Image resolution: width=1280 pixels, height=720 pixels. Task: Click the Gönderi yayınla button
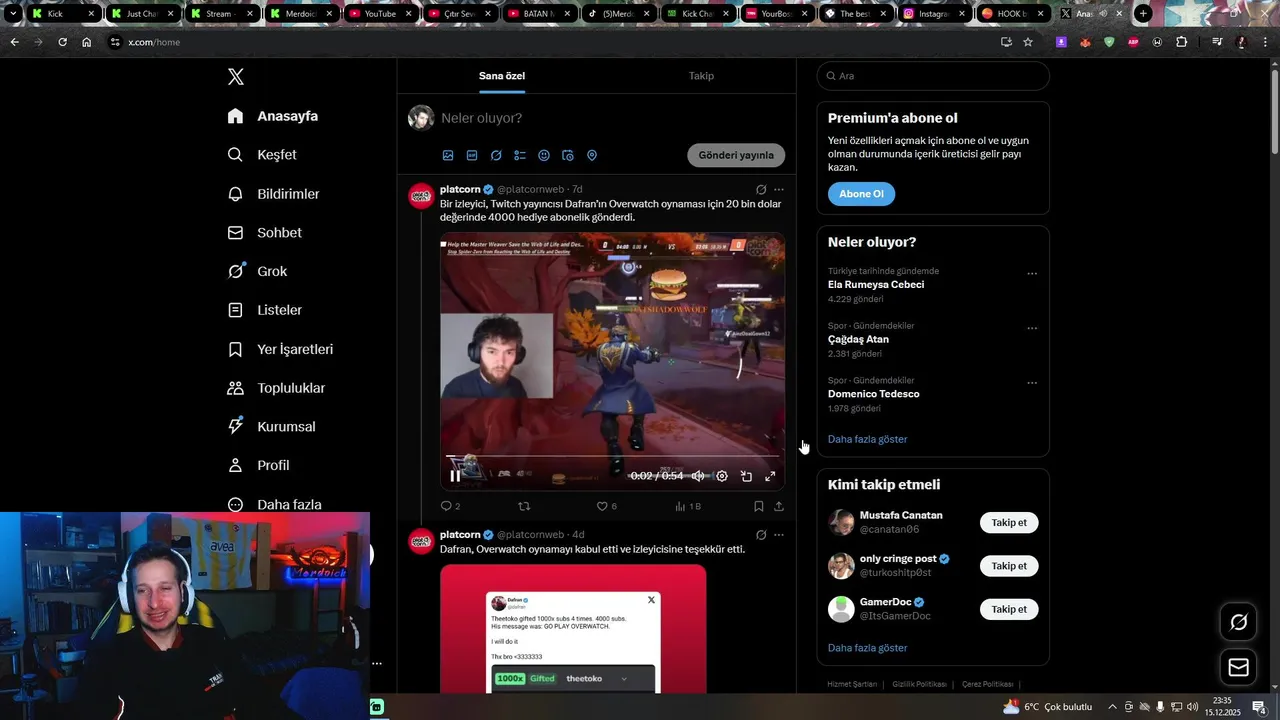736,155
